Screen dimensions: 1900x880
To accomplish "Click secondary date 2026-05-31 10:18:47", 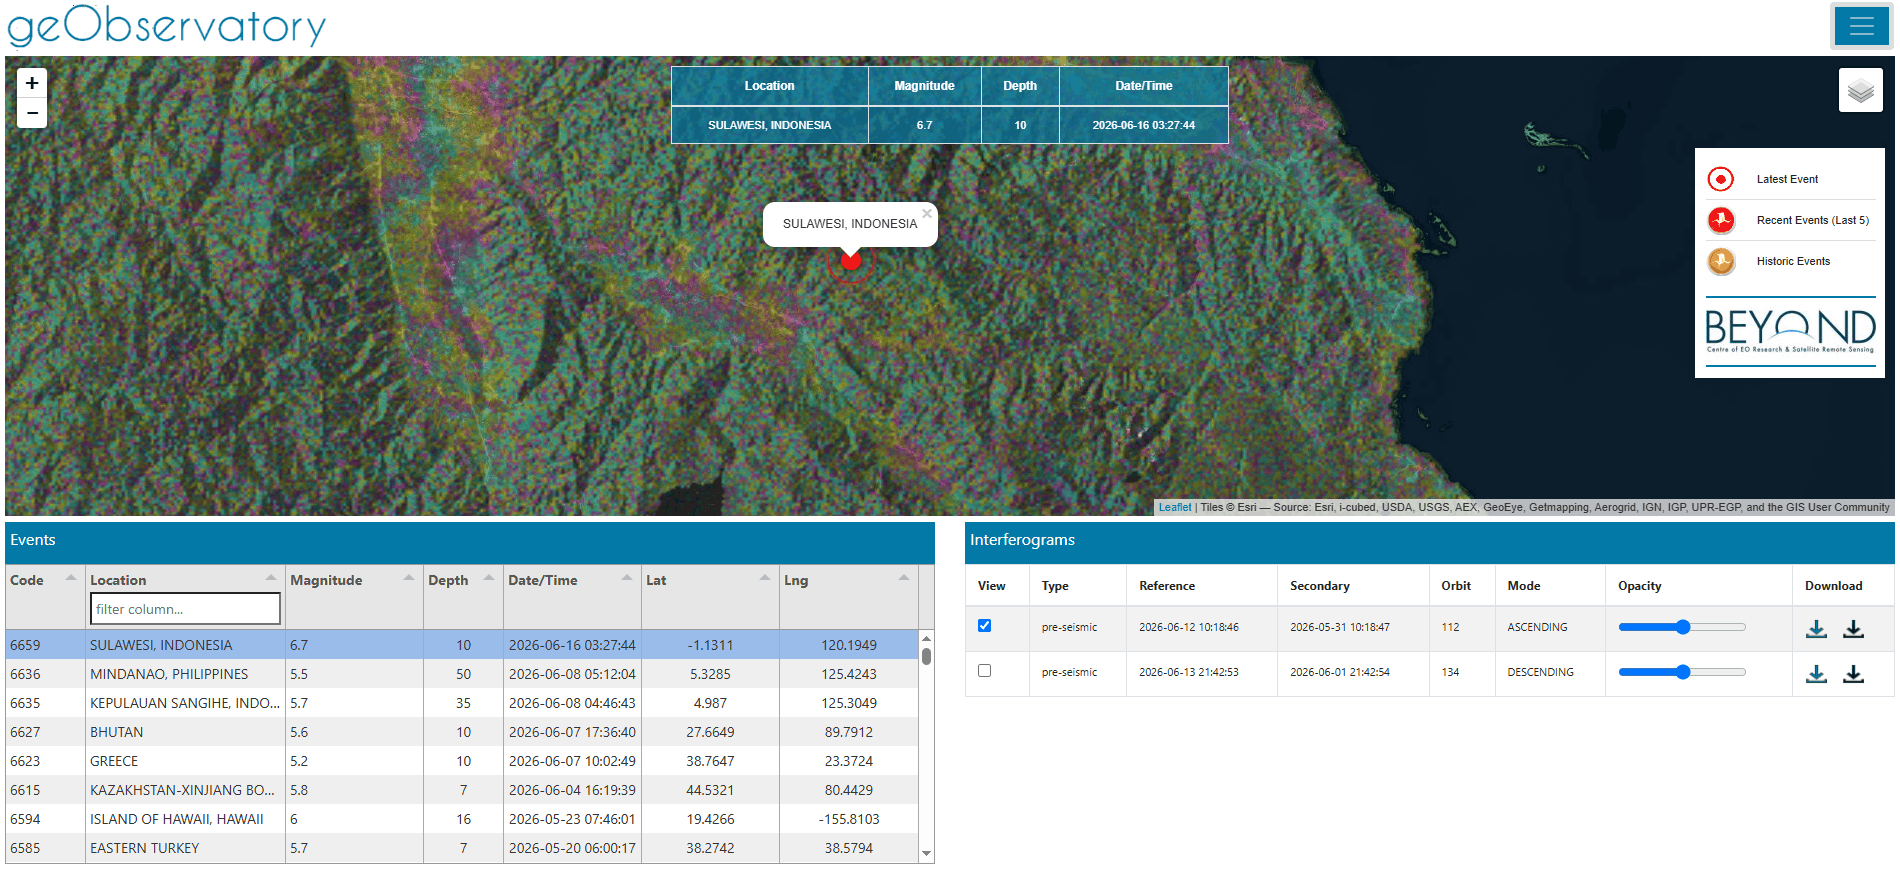I will 1340,627.
